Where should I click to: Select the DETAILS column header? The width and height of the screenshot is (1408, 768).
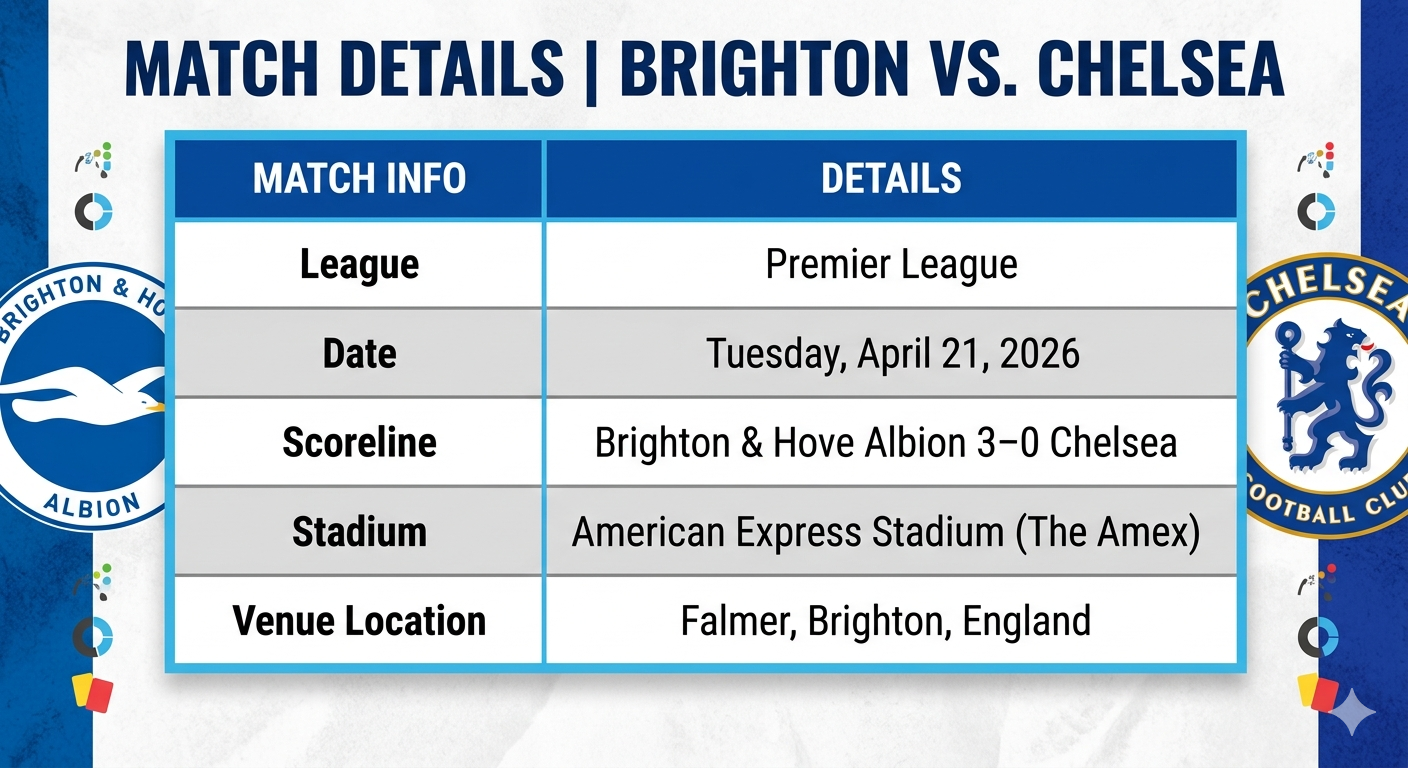click(x=891, y=179)
